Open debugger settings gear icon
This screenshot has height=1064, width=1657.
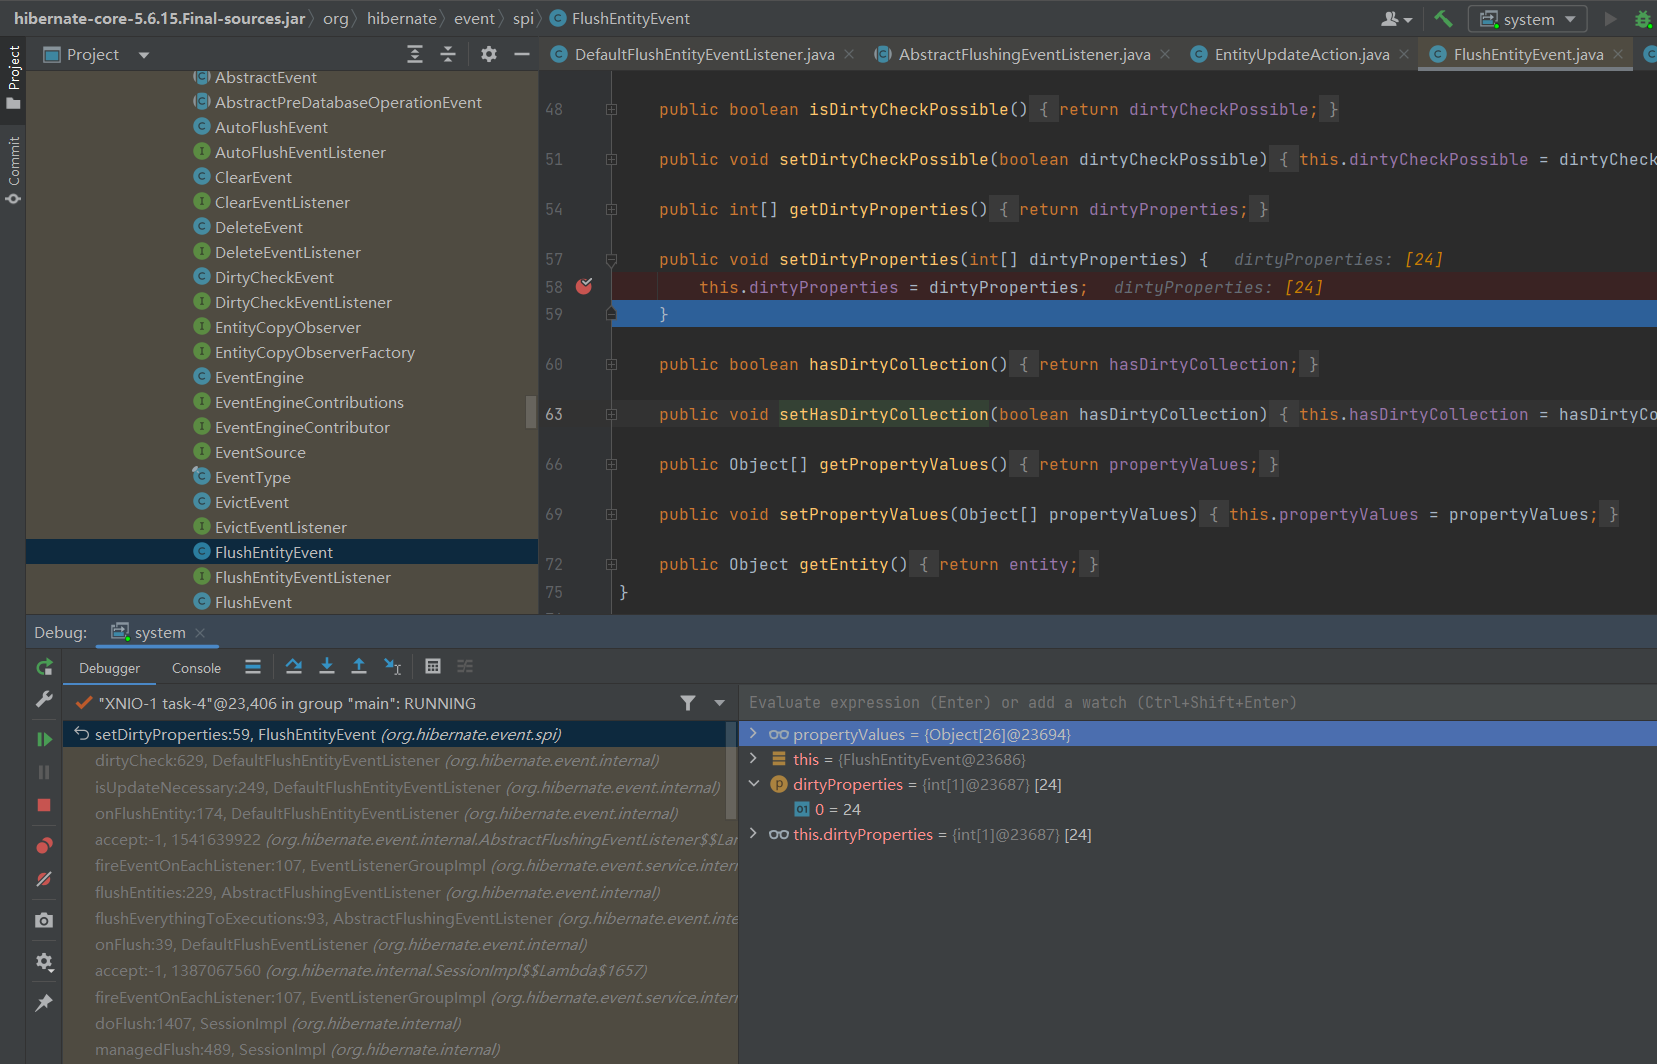[44, 961]
